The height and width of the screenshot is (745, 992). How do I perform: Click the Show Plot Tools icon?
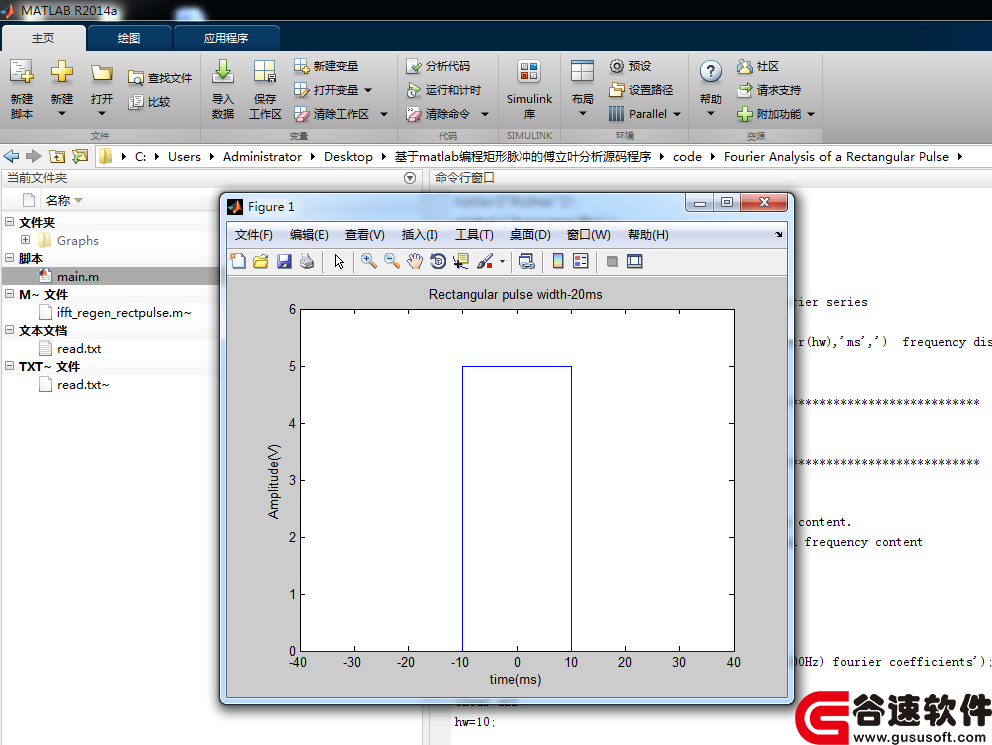click(635, 261)
